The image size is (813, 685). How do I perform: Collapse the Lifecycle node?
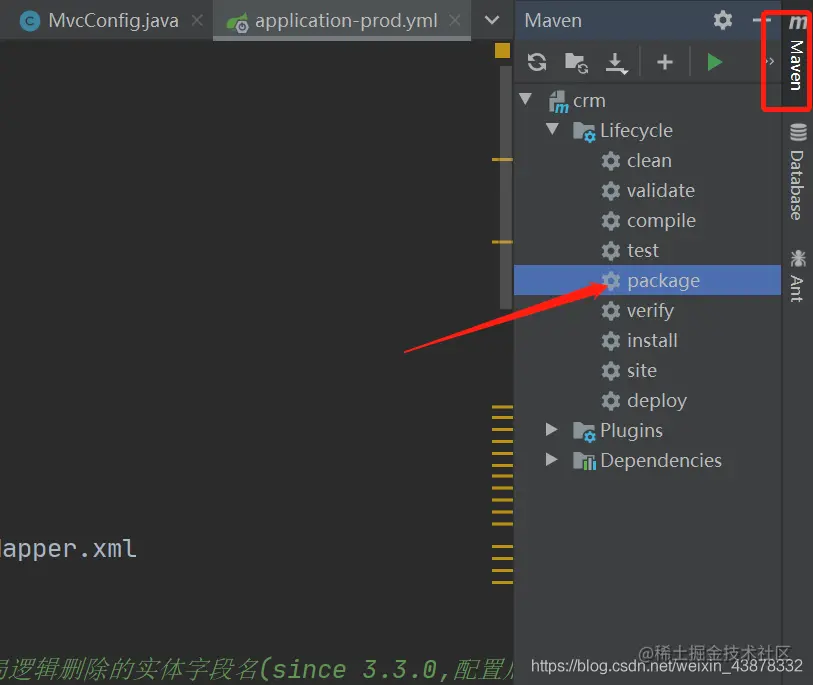[x=552, y=129]
